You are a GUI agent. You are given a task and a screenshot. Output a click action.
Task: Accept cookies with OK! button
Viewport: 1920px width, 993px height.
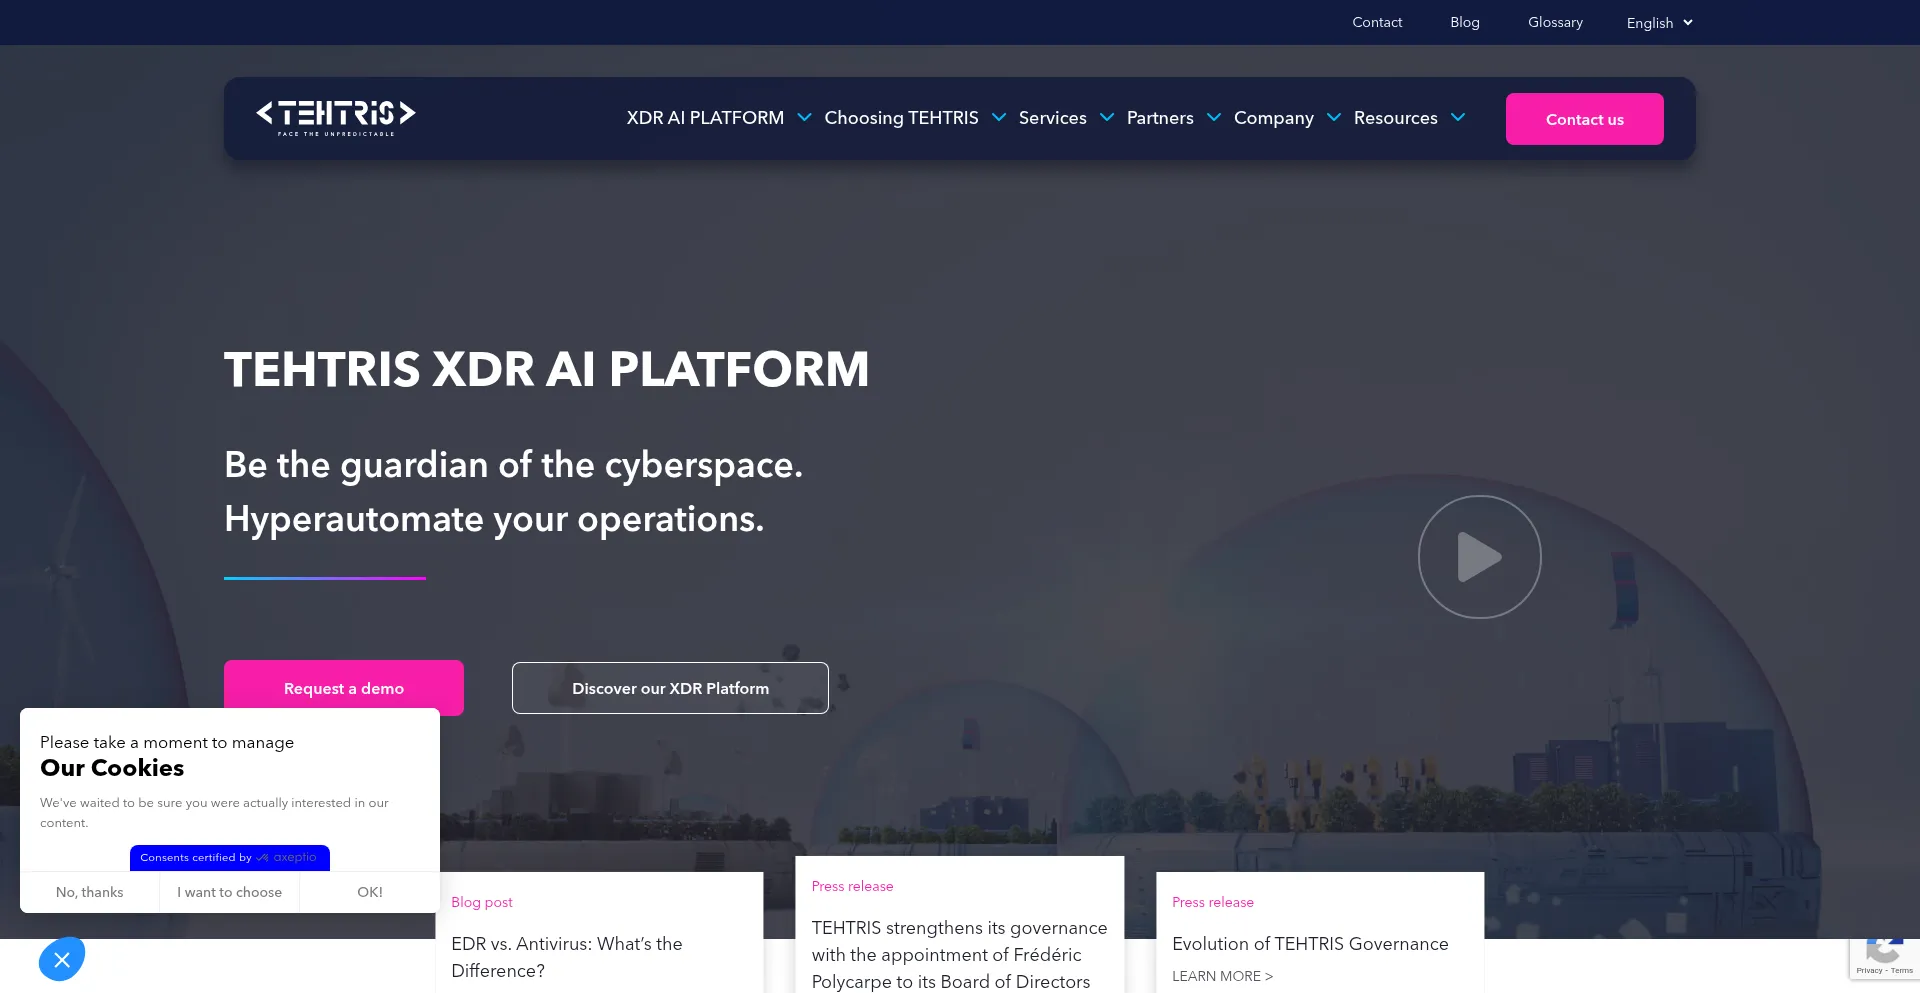(370, 892)
